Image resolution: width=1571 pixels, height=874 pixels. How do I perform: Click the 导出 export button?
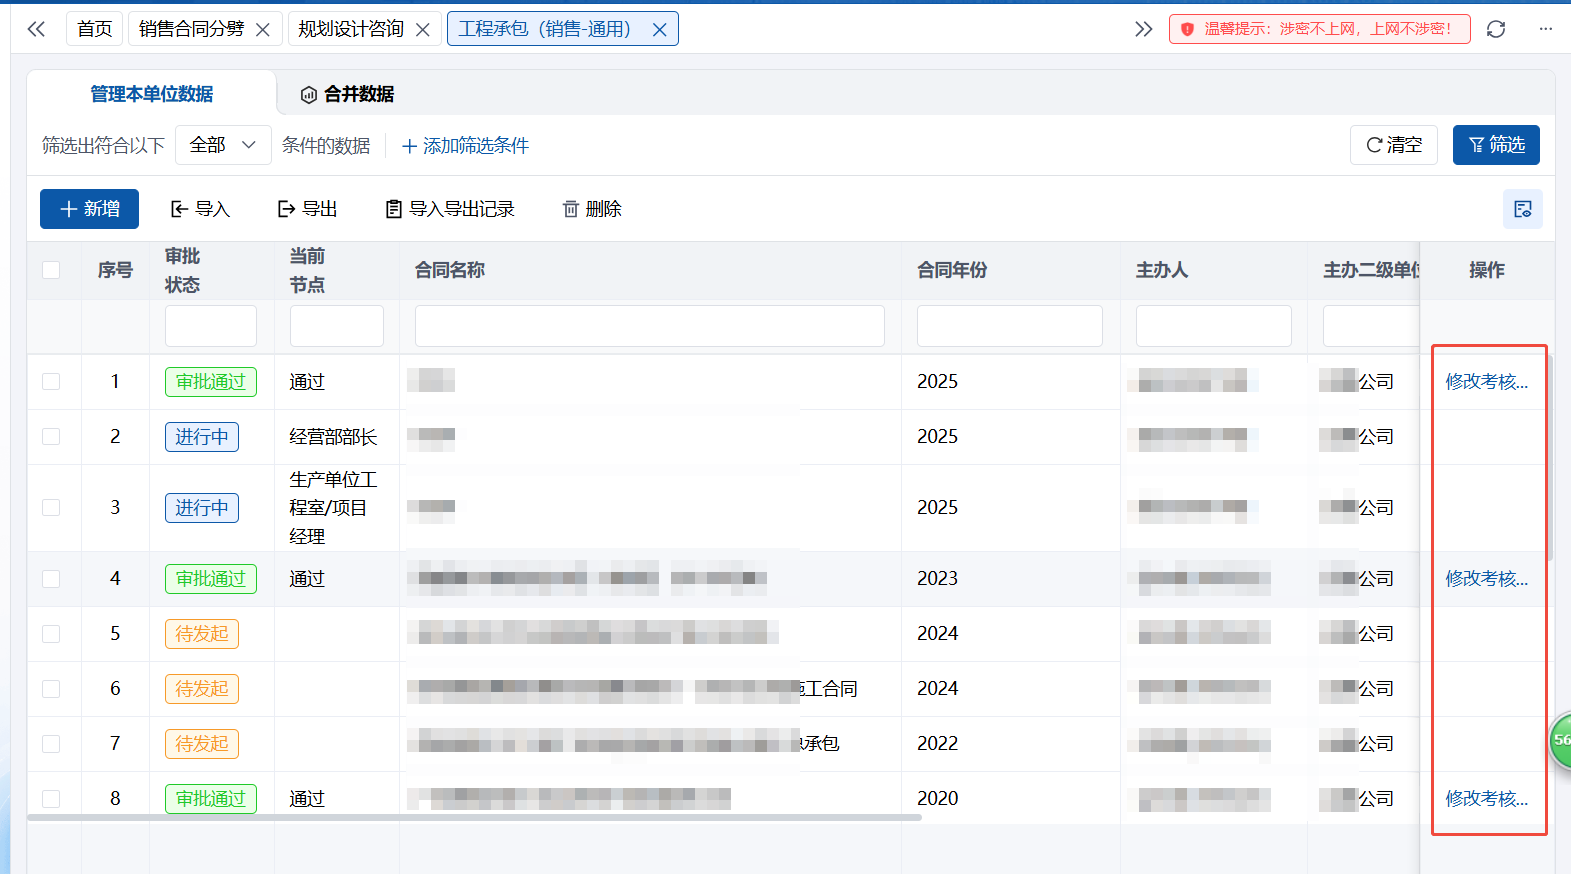(307, 209)
